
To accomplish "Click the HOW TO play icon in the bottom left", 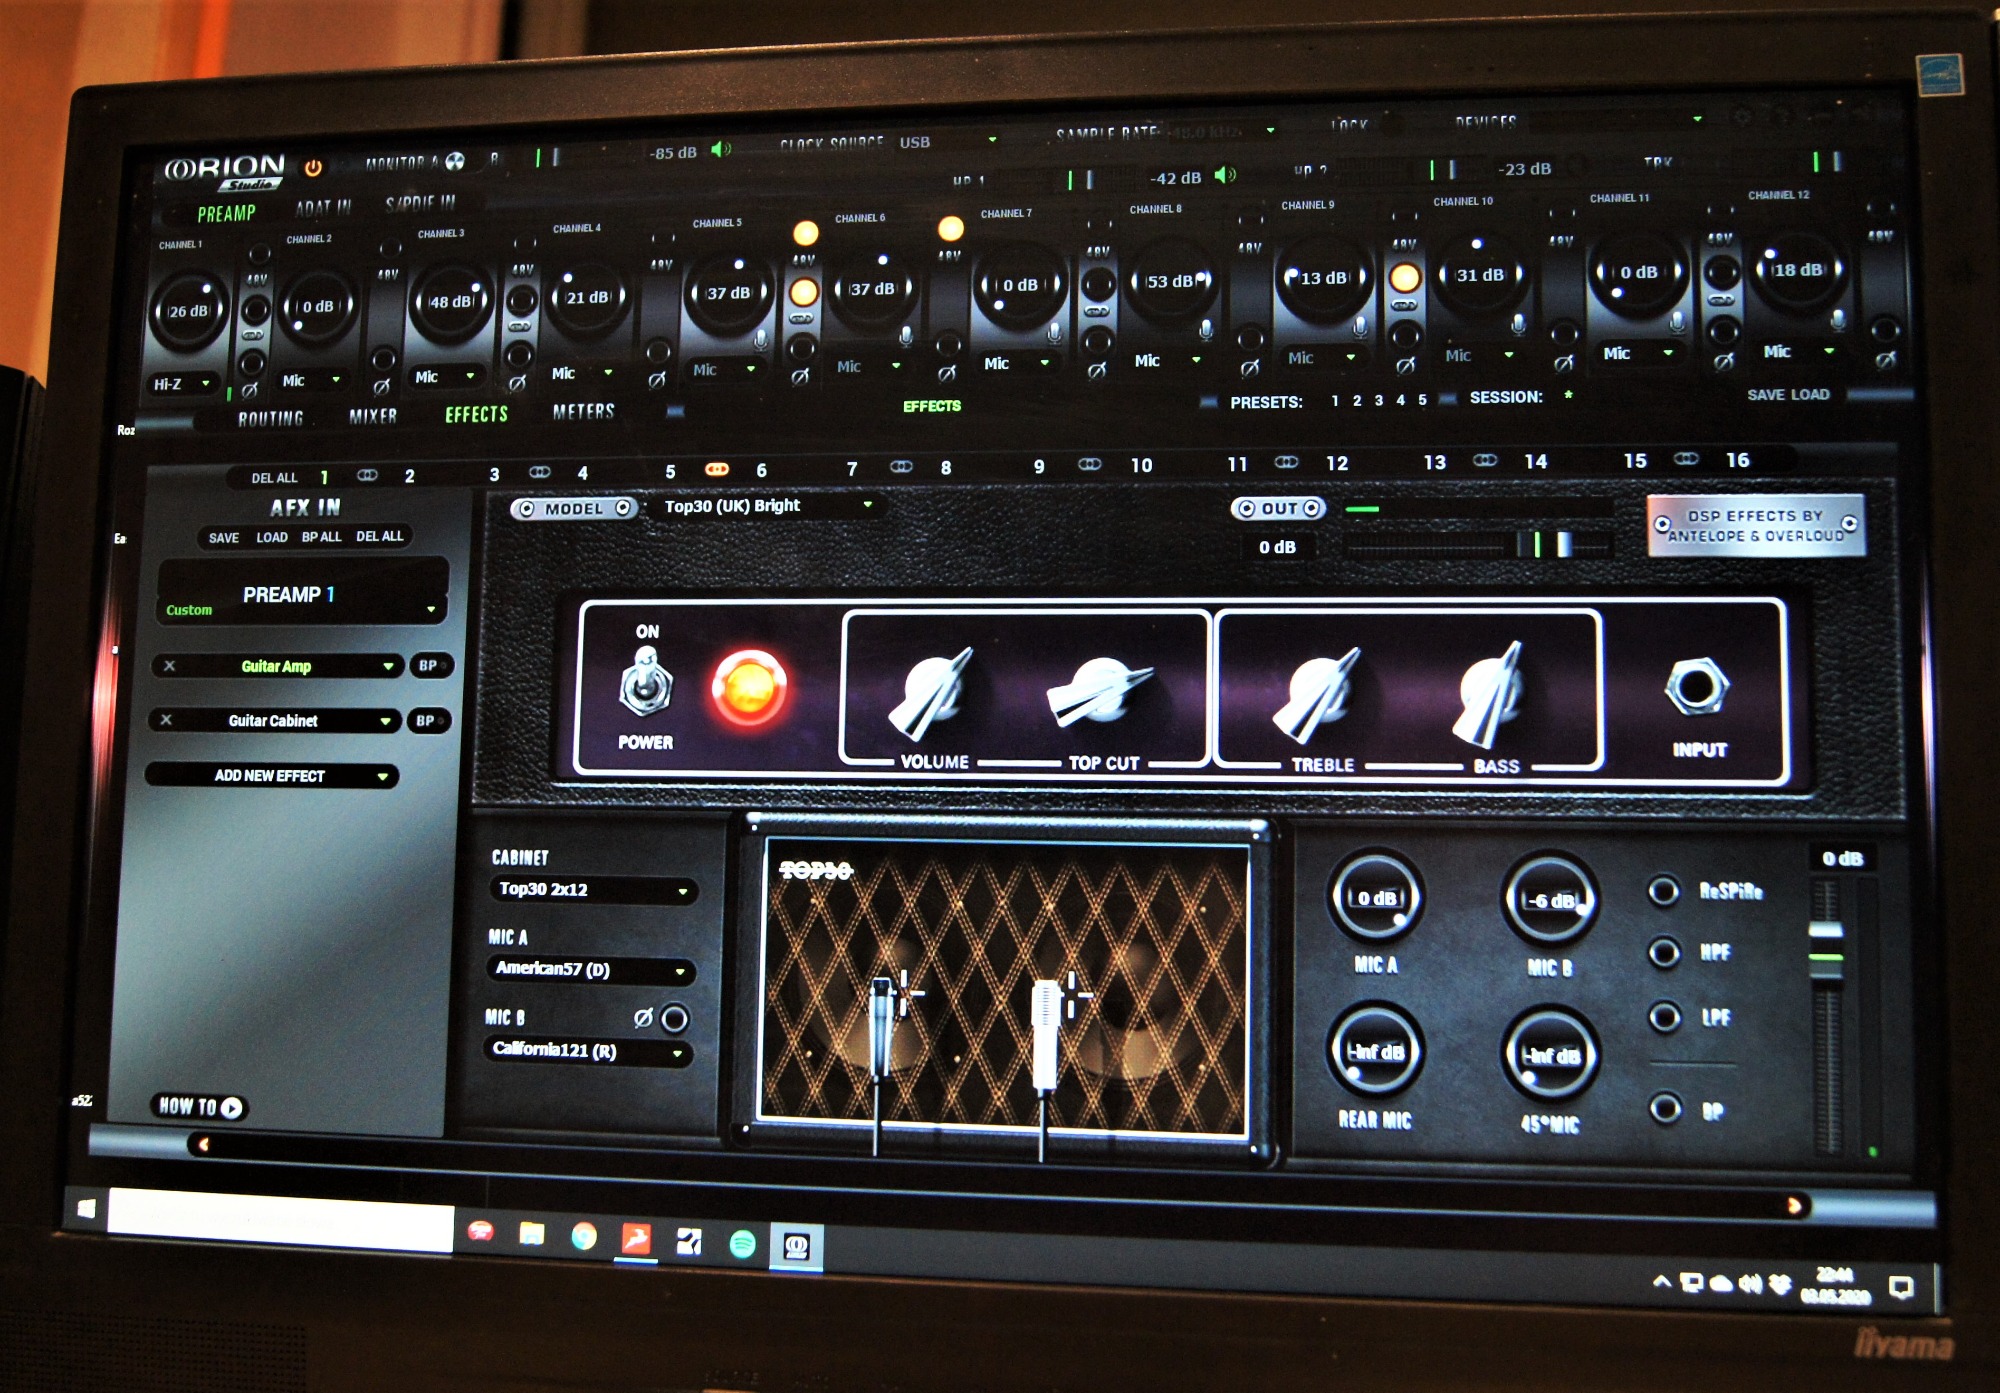I will point(232,1106).
